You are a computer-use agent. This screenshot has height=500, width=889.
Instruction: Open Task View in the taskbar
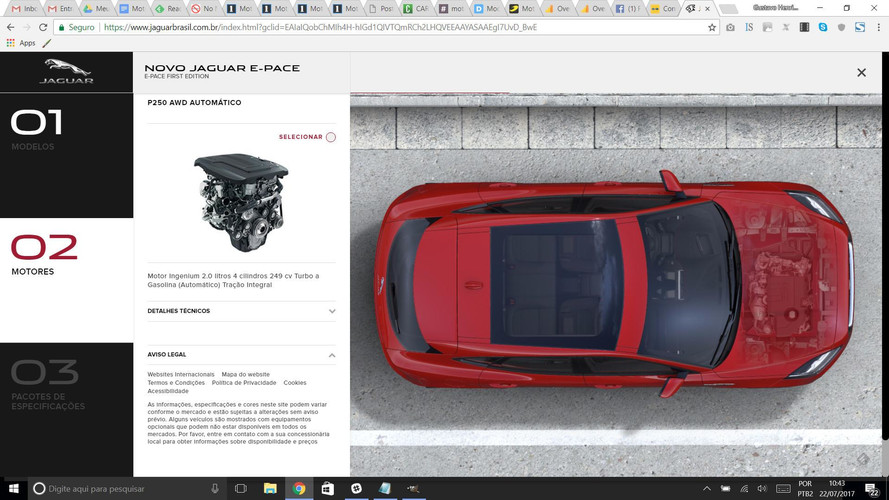pyautogui.click(x=241, y=489)
